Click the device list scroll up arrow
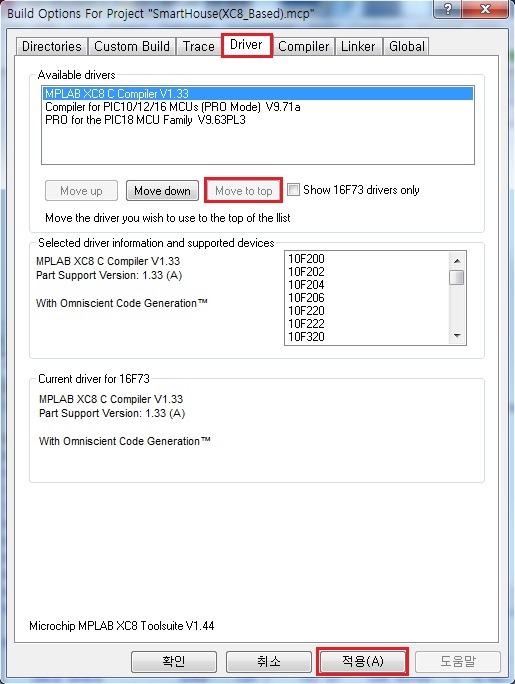This screenshot has width=515, height=684. click(x=457, y=261)
